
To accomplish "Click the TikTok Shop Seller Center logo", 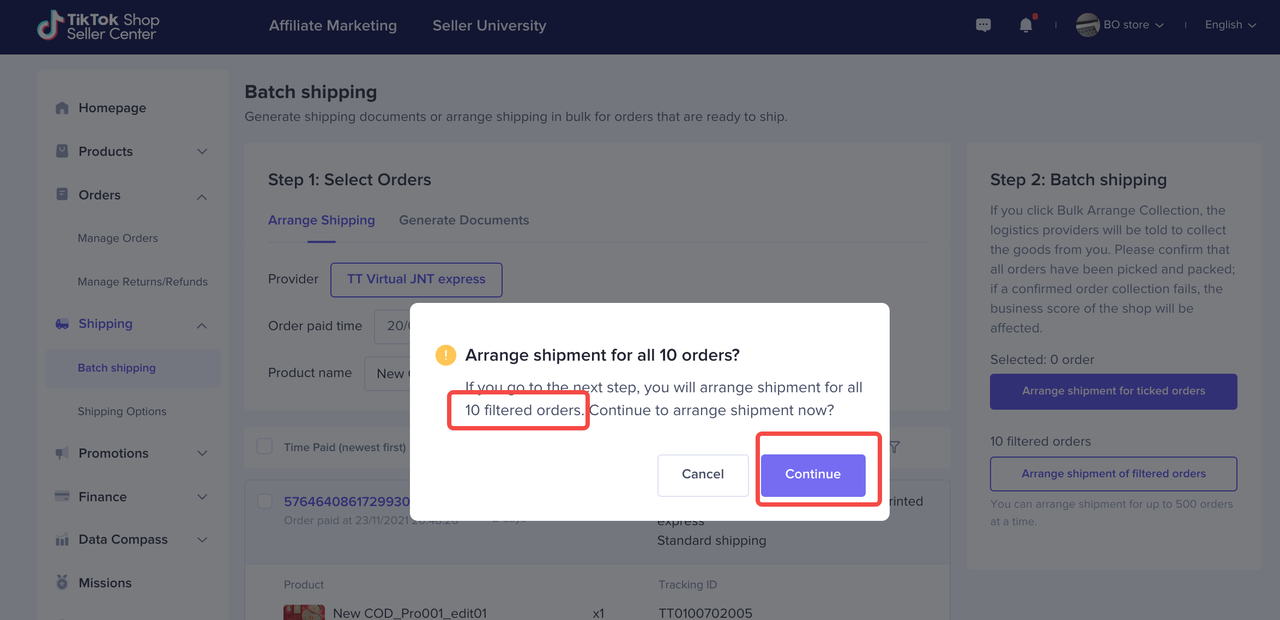I will coord(97,26).
